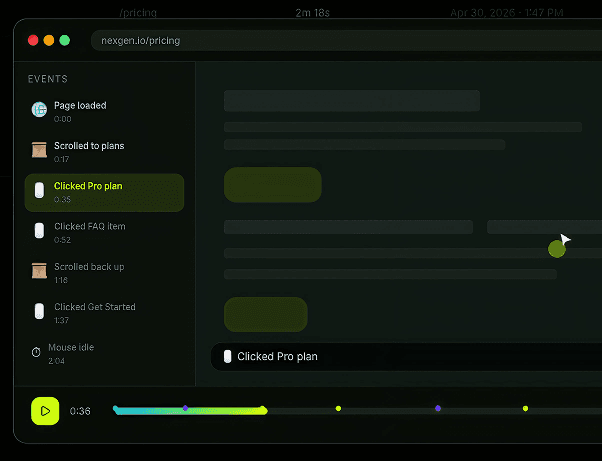Click the mouse icon in the event caption bar

tap(228, 357)
